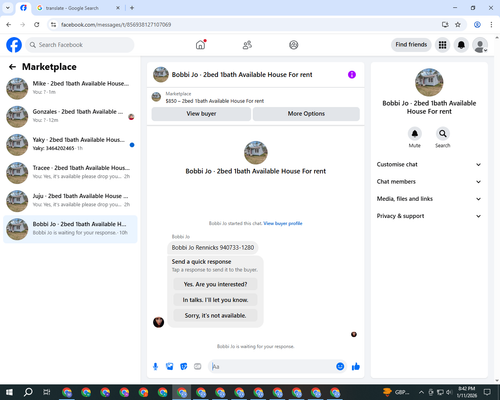
Task: Open the Friends icon in top navigation
Action: 247,45
